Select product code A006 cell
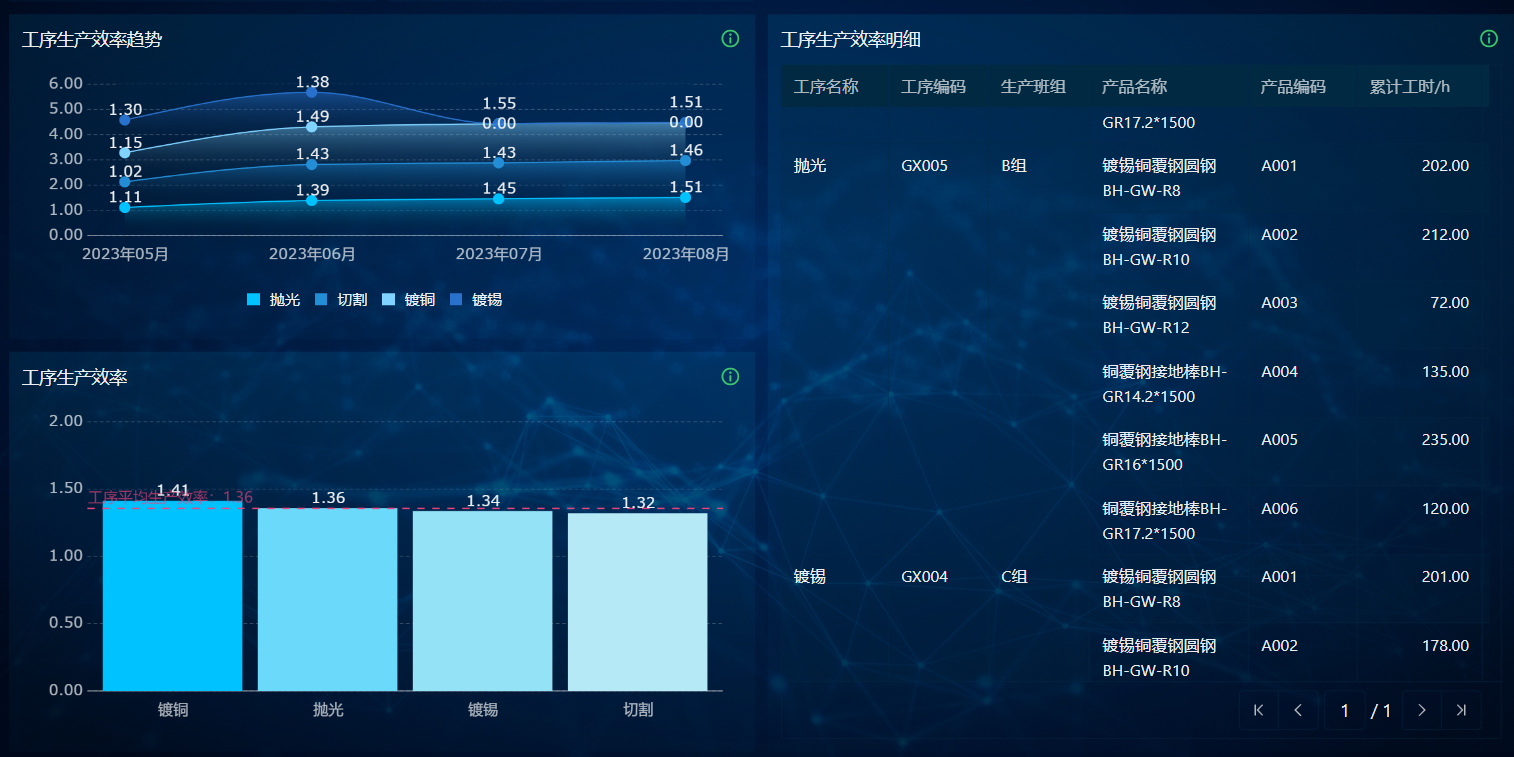 [1279, 509]
